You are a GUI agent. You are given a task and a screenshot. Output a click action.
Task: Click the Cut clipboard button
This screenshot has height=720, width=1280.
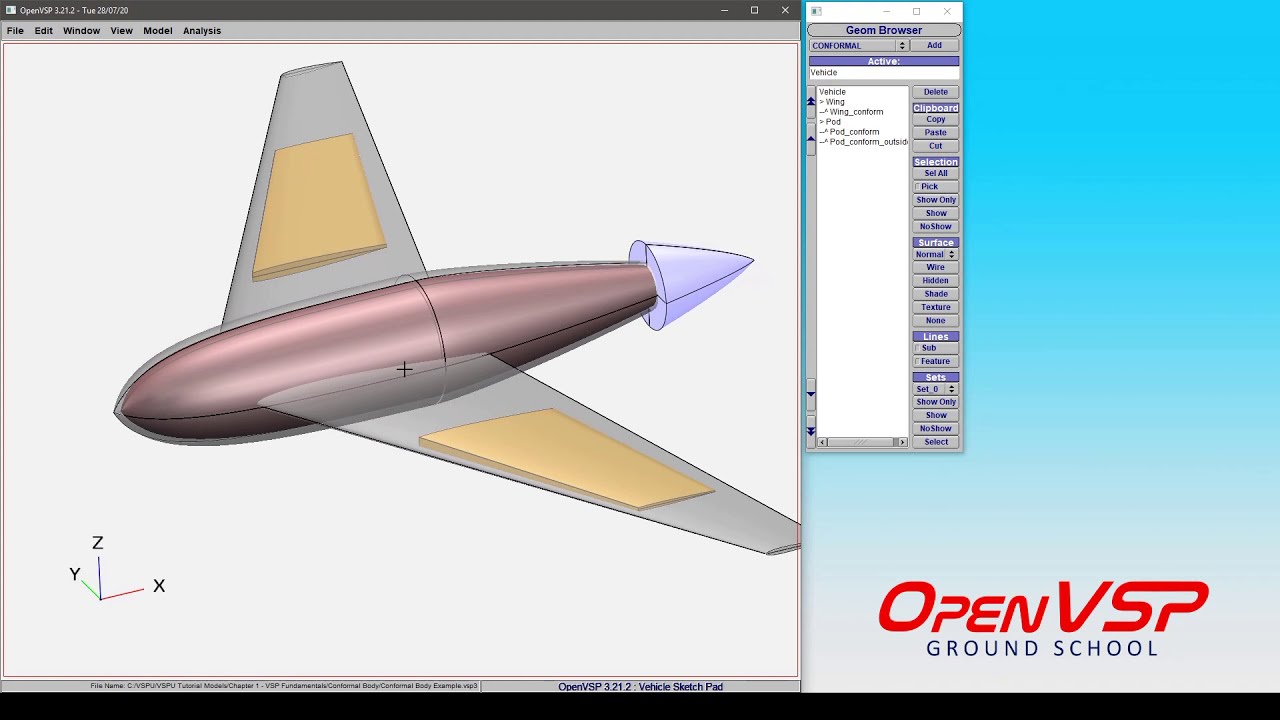(x=936, y=146)
